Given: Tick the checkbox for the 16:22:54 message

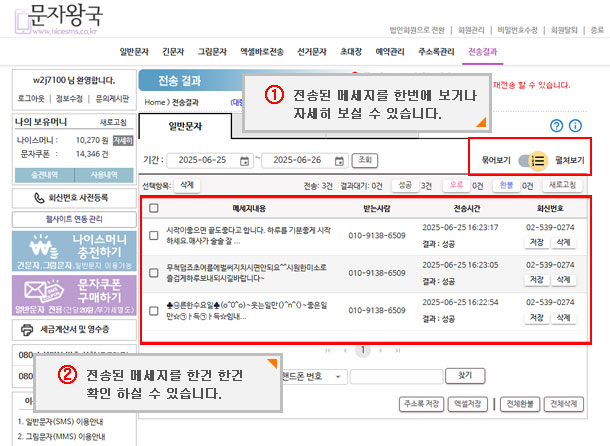Looking at the screenshot, I should pos(153,312).
